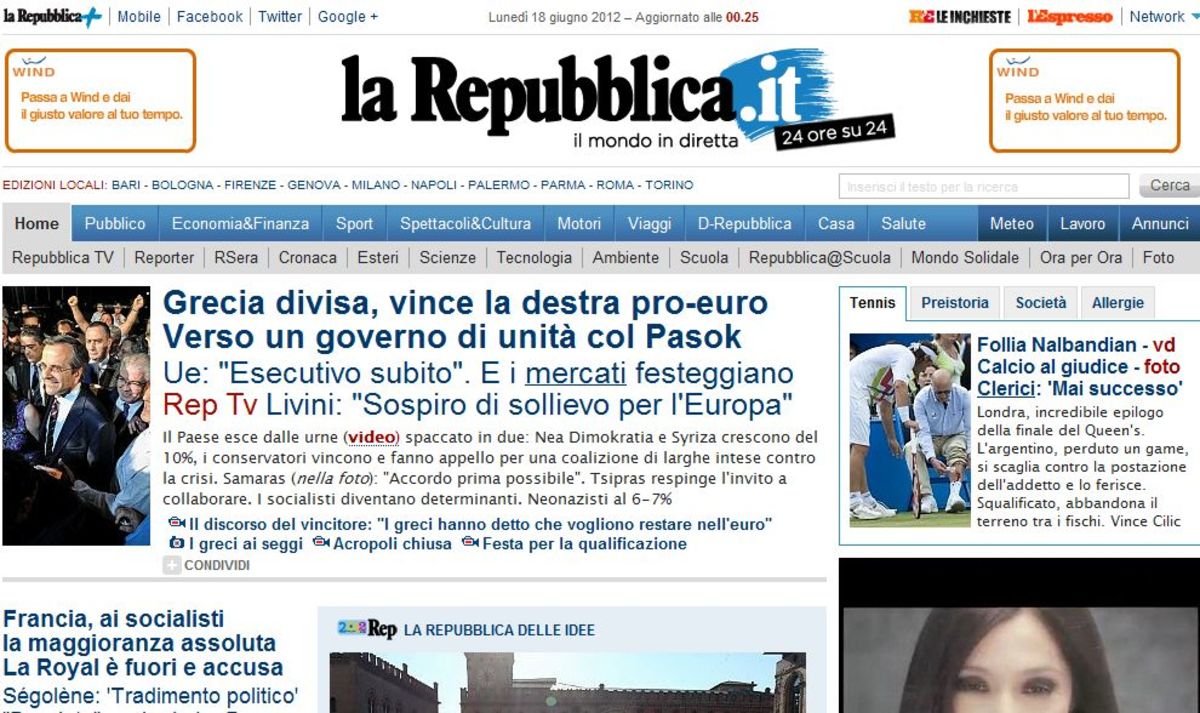Open the Google + link in top bar
This screenshot has height=713, width=1200.
[348, 17]
